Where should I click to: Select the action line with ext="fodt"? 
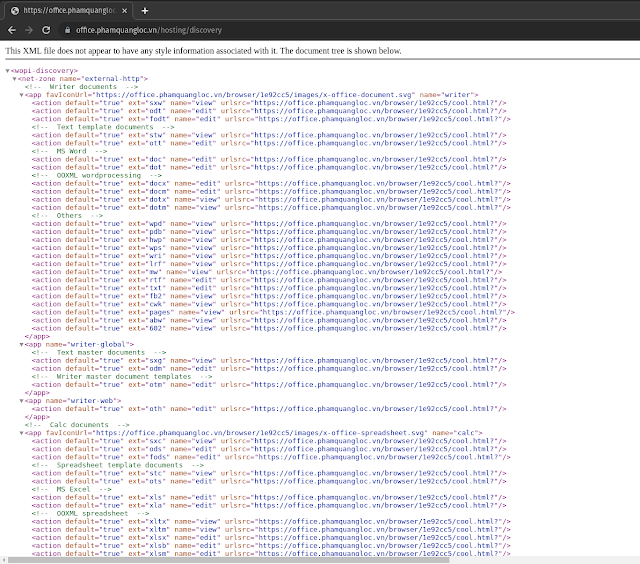point(271,119)
